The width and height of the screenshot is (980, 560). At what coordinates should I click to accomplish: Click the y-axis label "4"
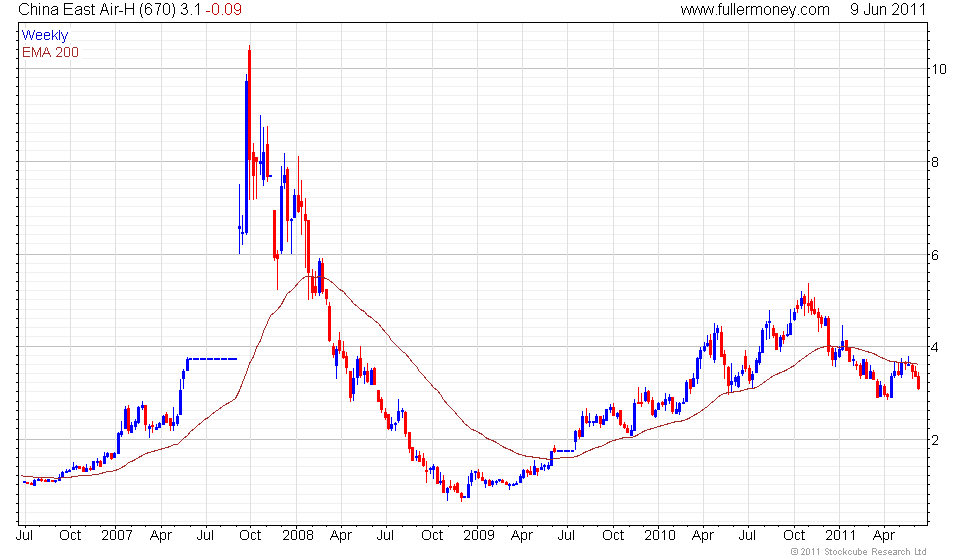[935, 348]
